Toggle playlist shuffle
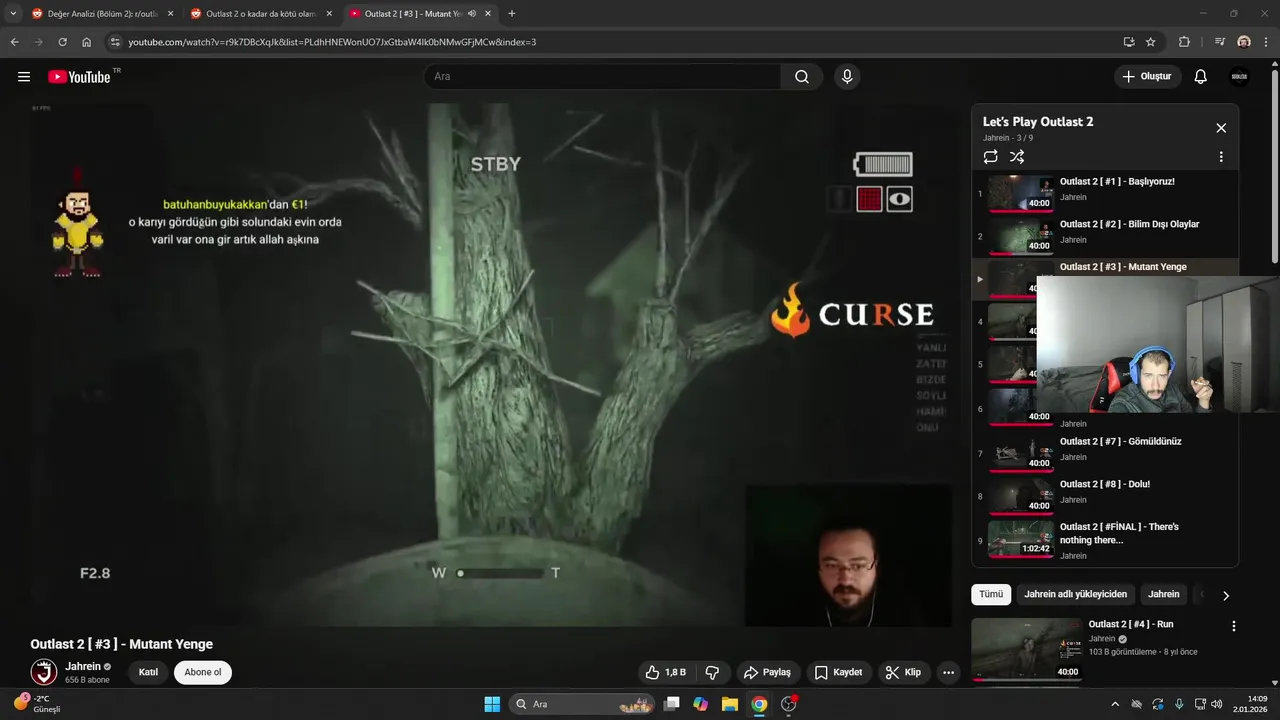The image size is (1280, 720). pyautogui.click(x=1017, y=157)
